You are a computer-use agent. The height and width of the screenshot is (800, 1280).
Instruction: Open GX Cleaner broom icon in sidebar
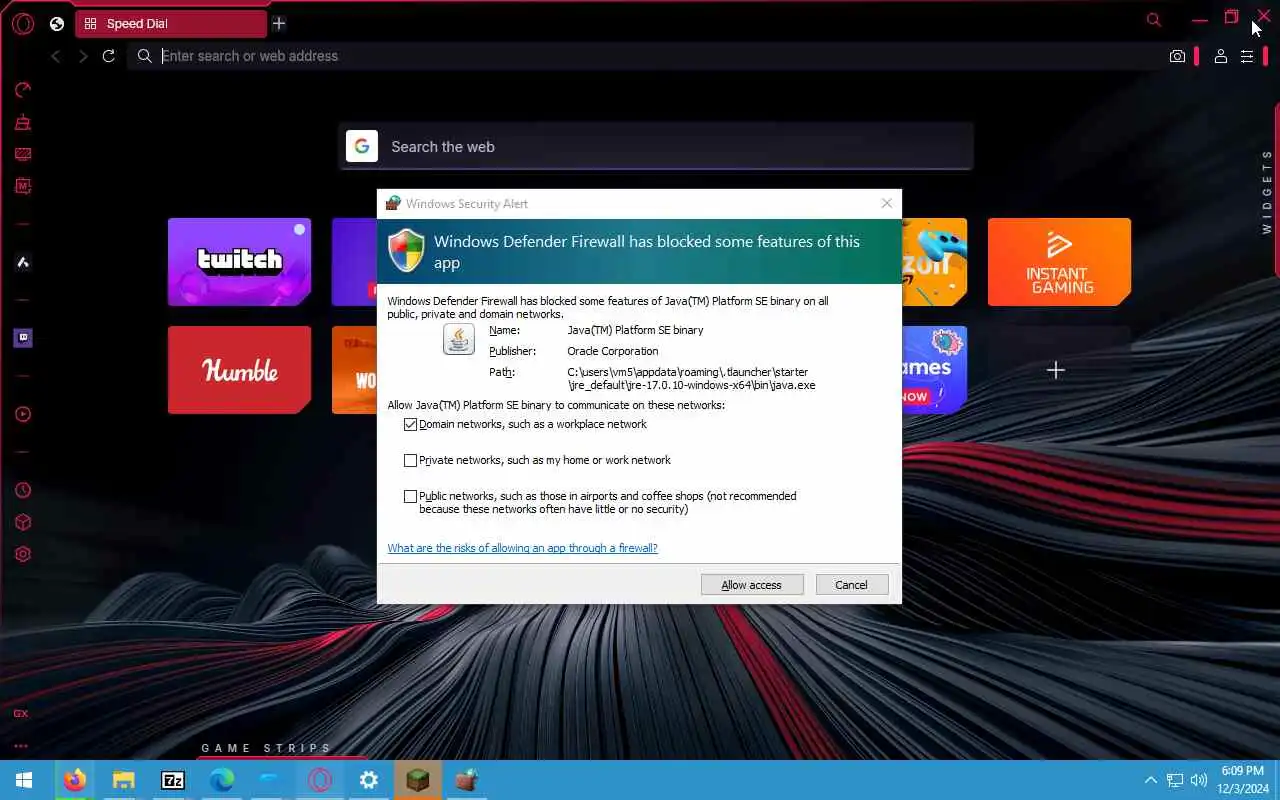point(23,123)
